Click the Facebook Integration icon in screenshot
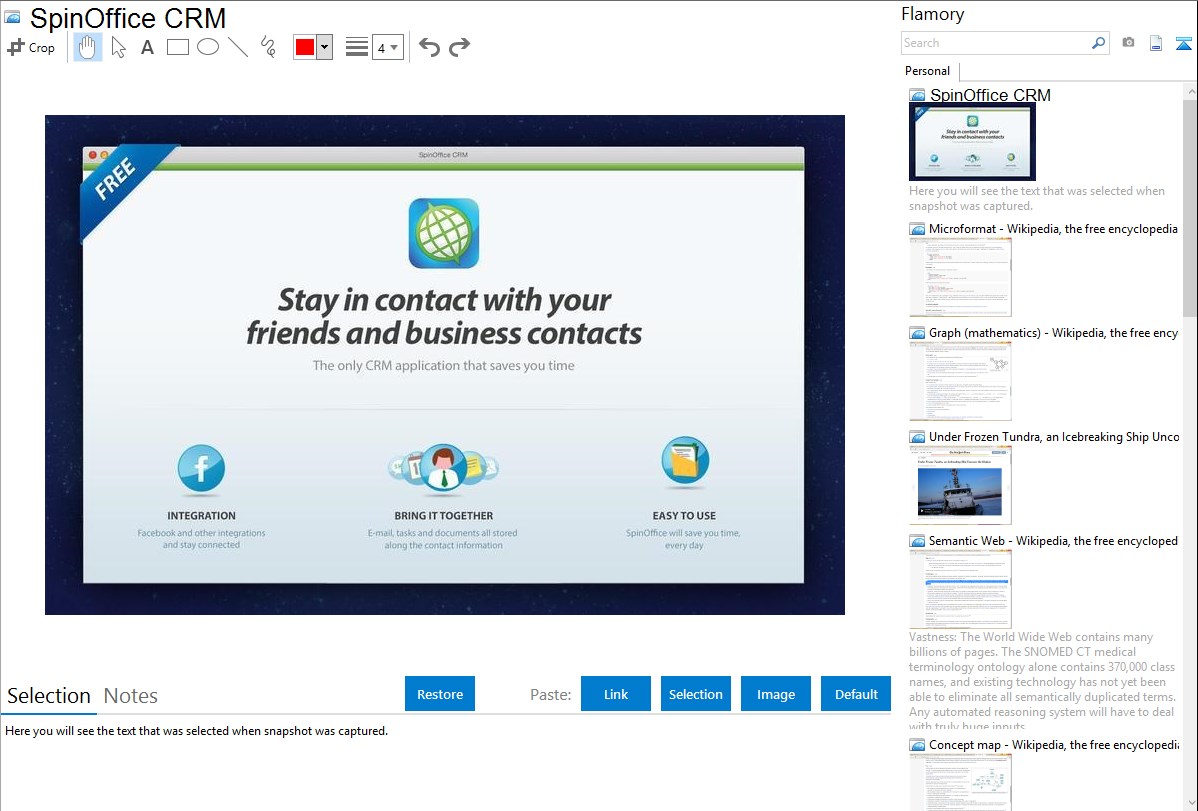 click(201, 468)
